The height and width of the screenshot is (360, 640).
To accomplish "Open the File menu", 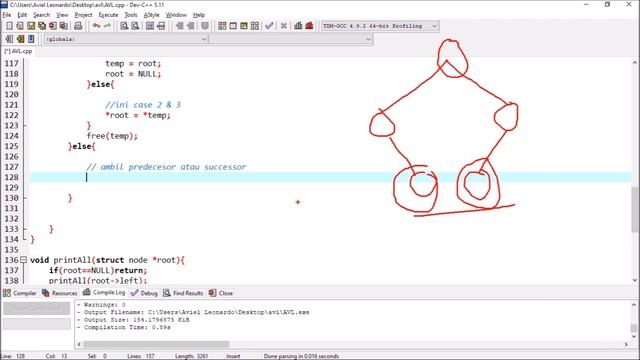I will coord(7,15).
